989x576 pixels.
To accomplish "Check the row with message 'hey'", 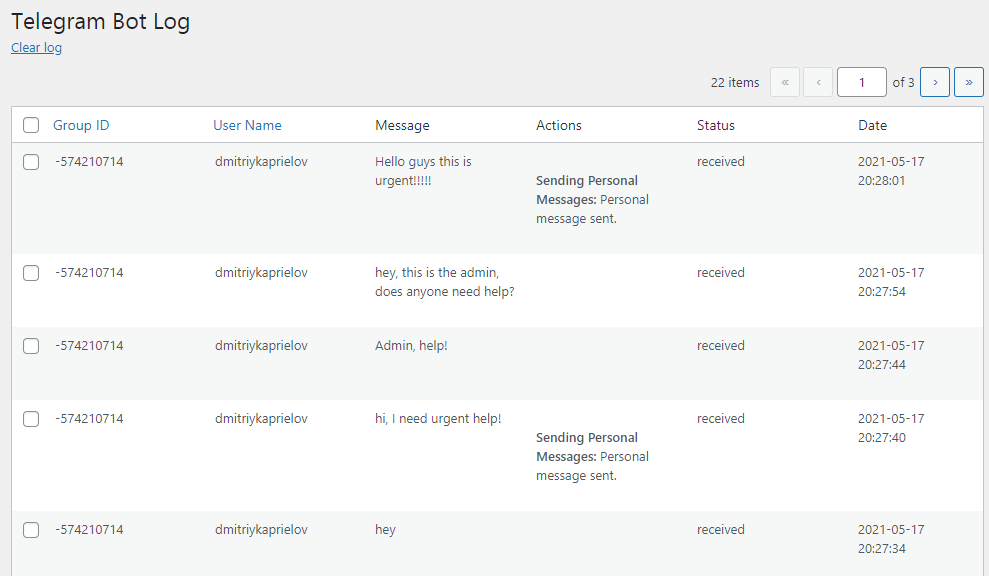I will pos(31,530).
